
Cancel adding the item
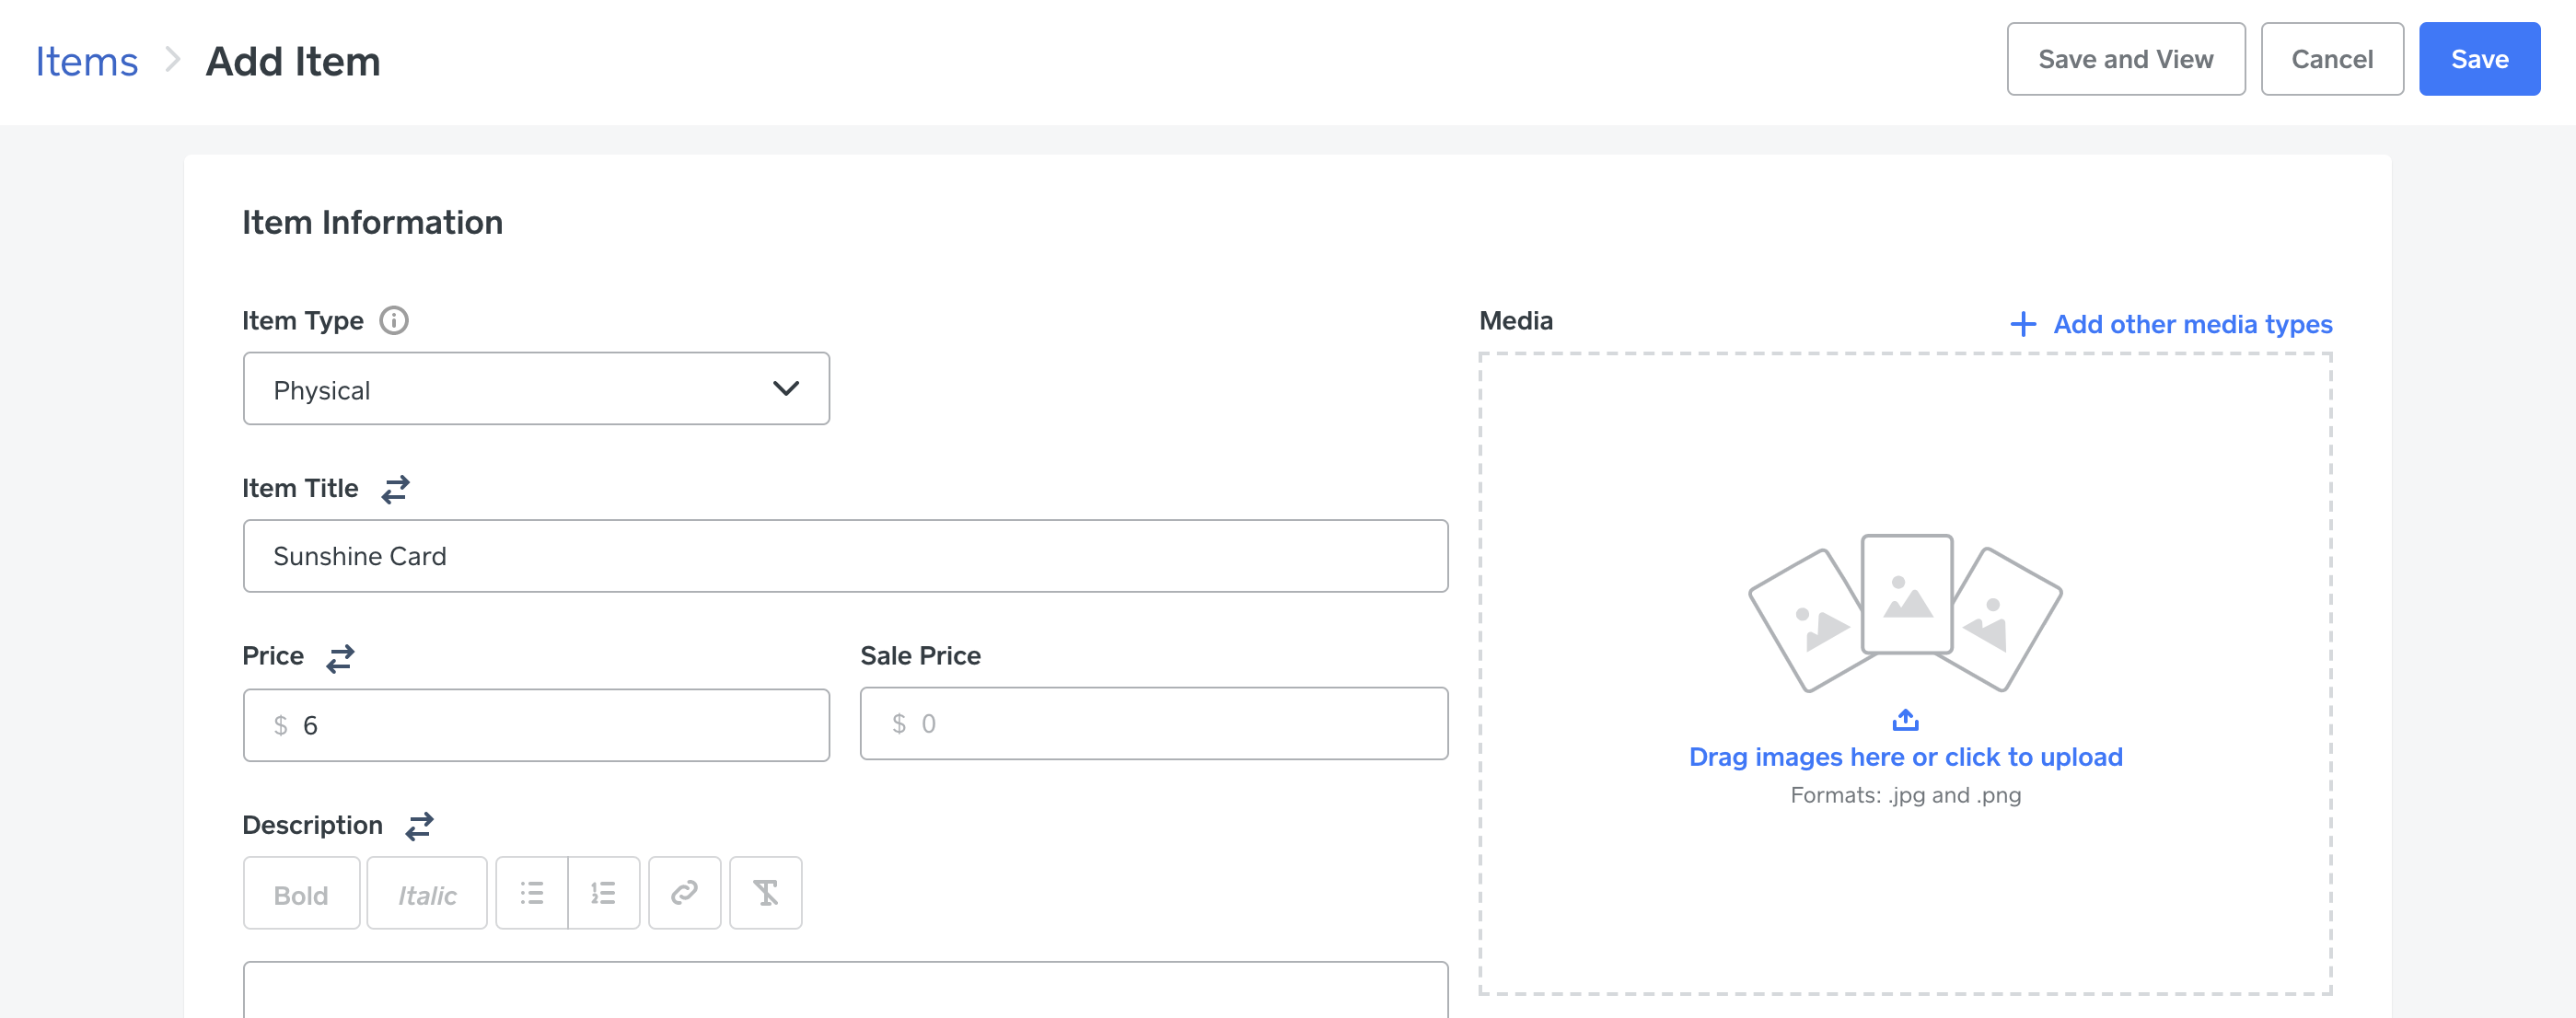pos(2332,60)
